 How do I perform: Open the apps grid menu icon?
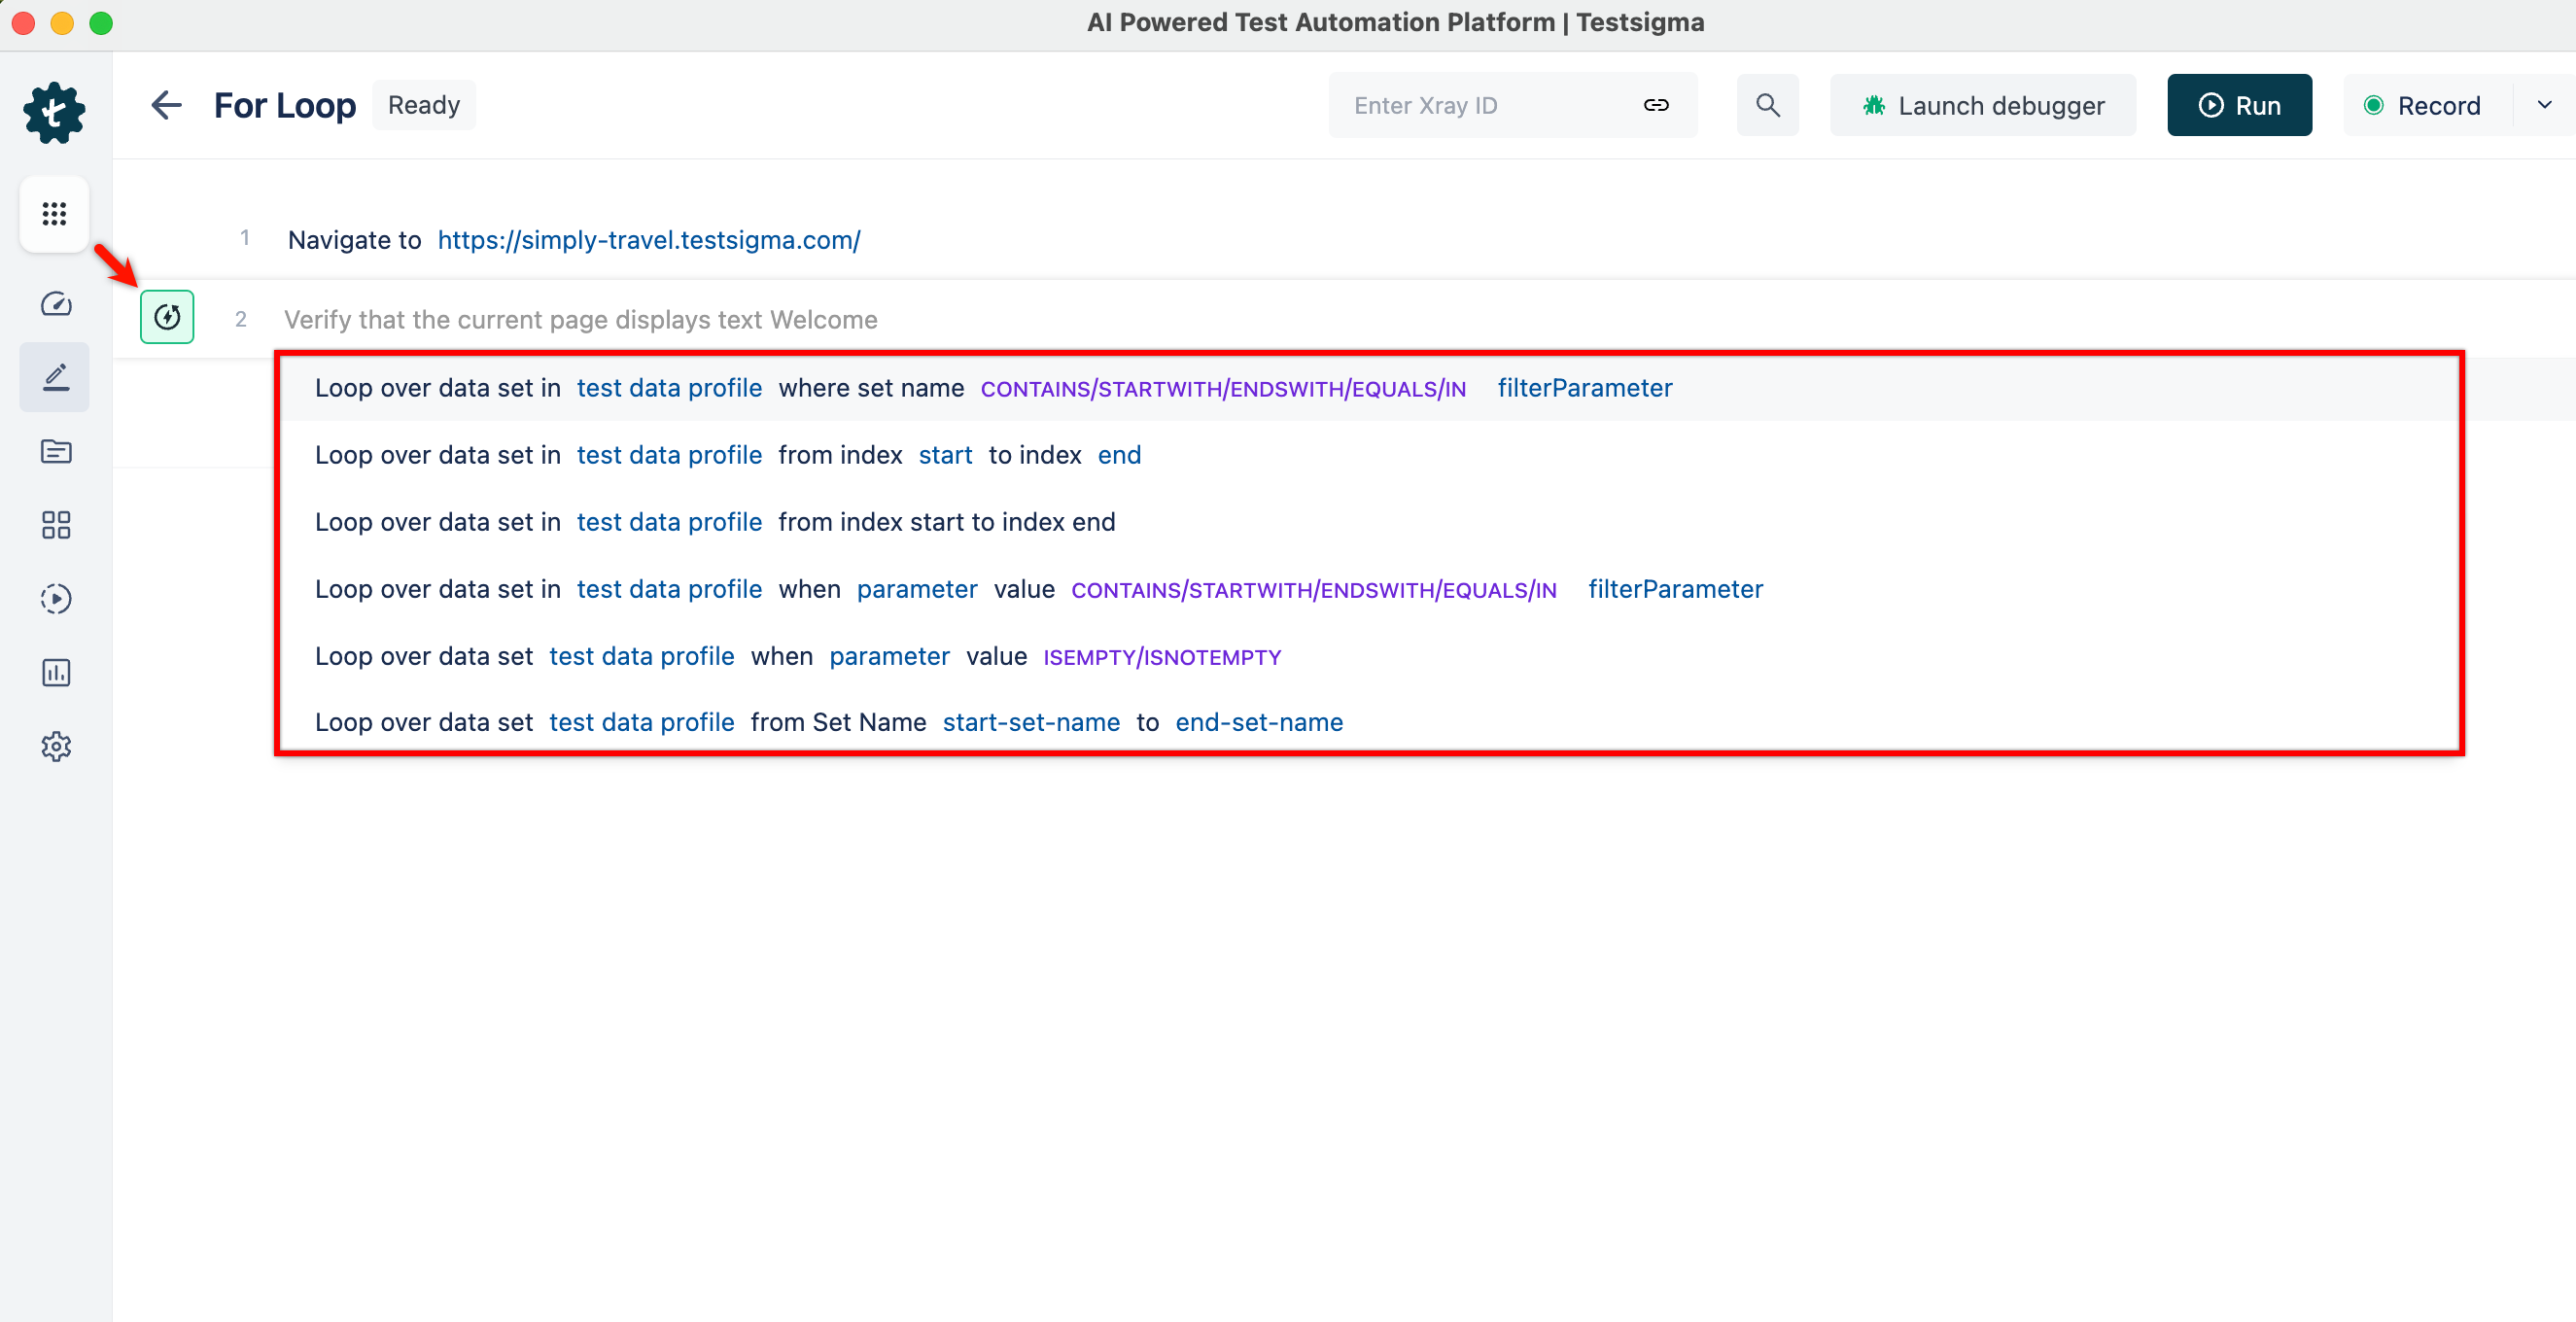pyautogui.click(x=55, y=214)
